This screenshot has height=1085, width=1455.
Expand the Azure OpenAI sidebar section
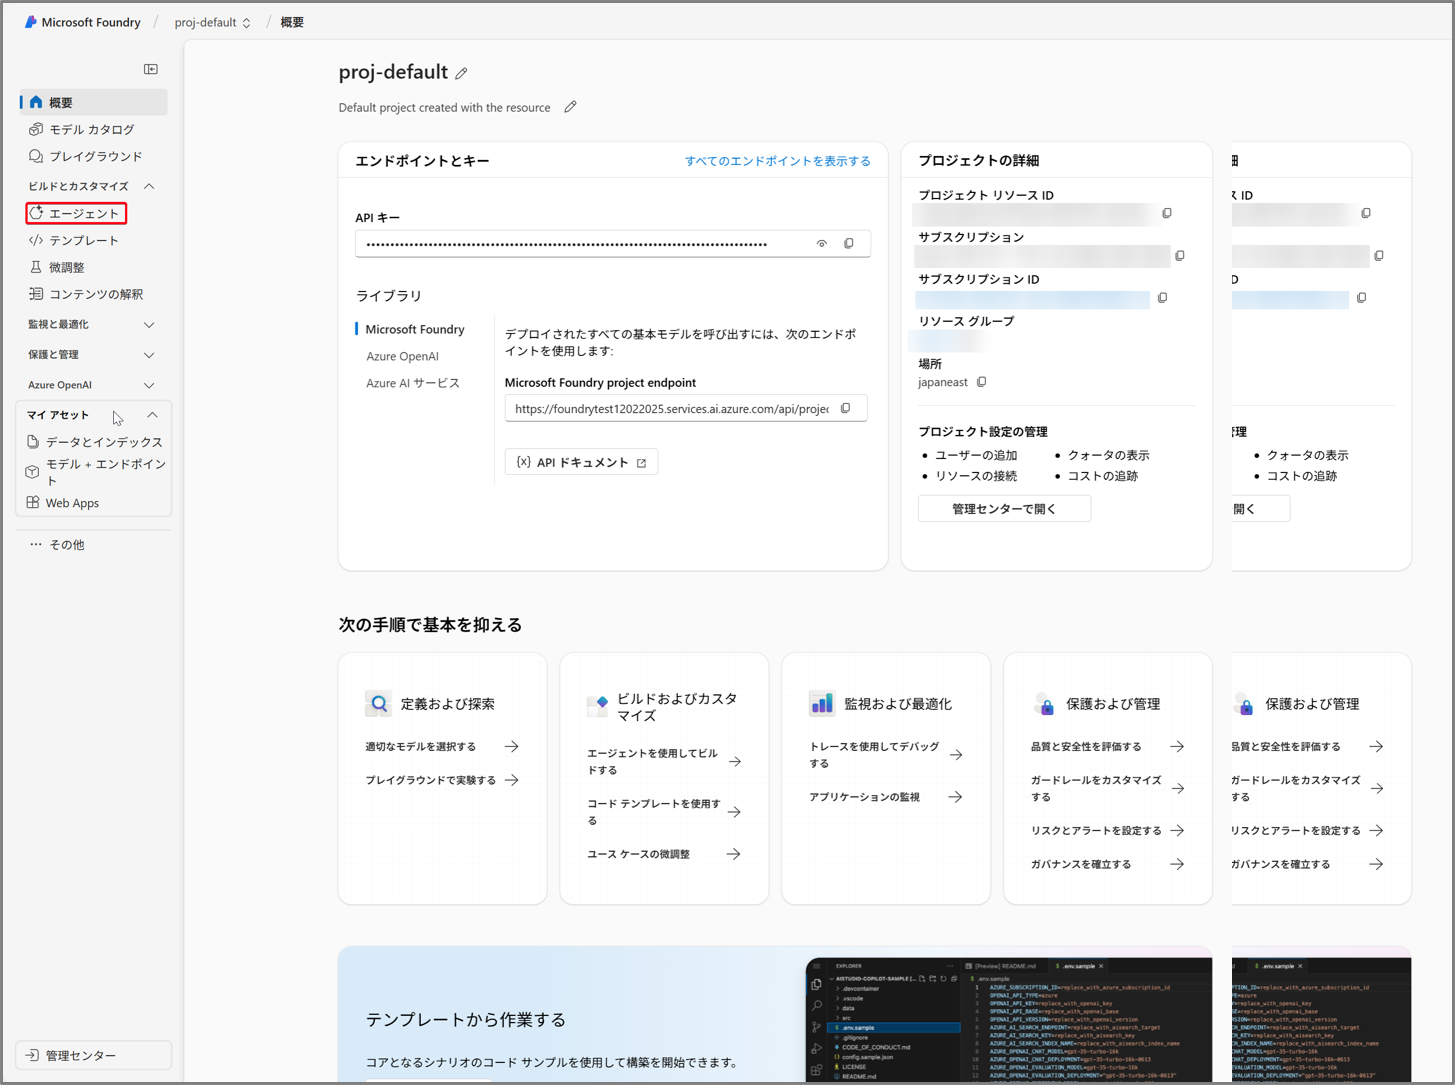pos(149,385)
